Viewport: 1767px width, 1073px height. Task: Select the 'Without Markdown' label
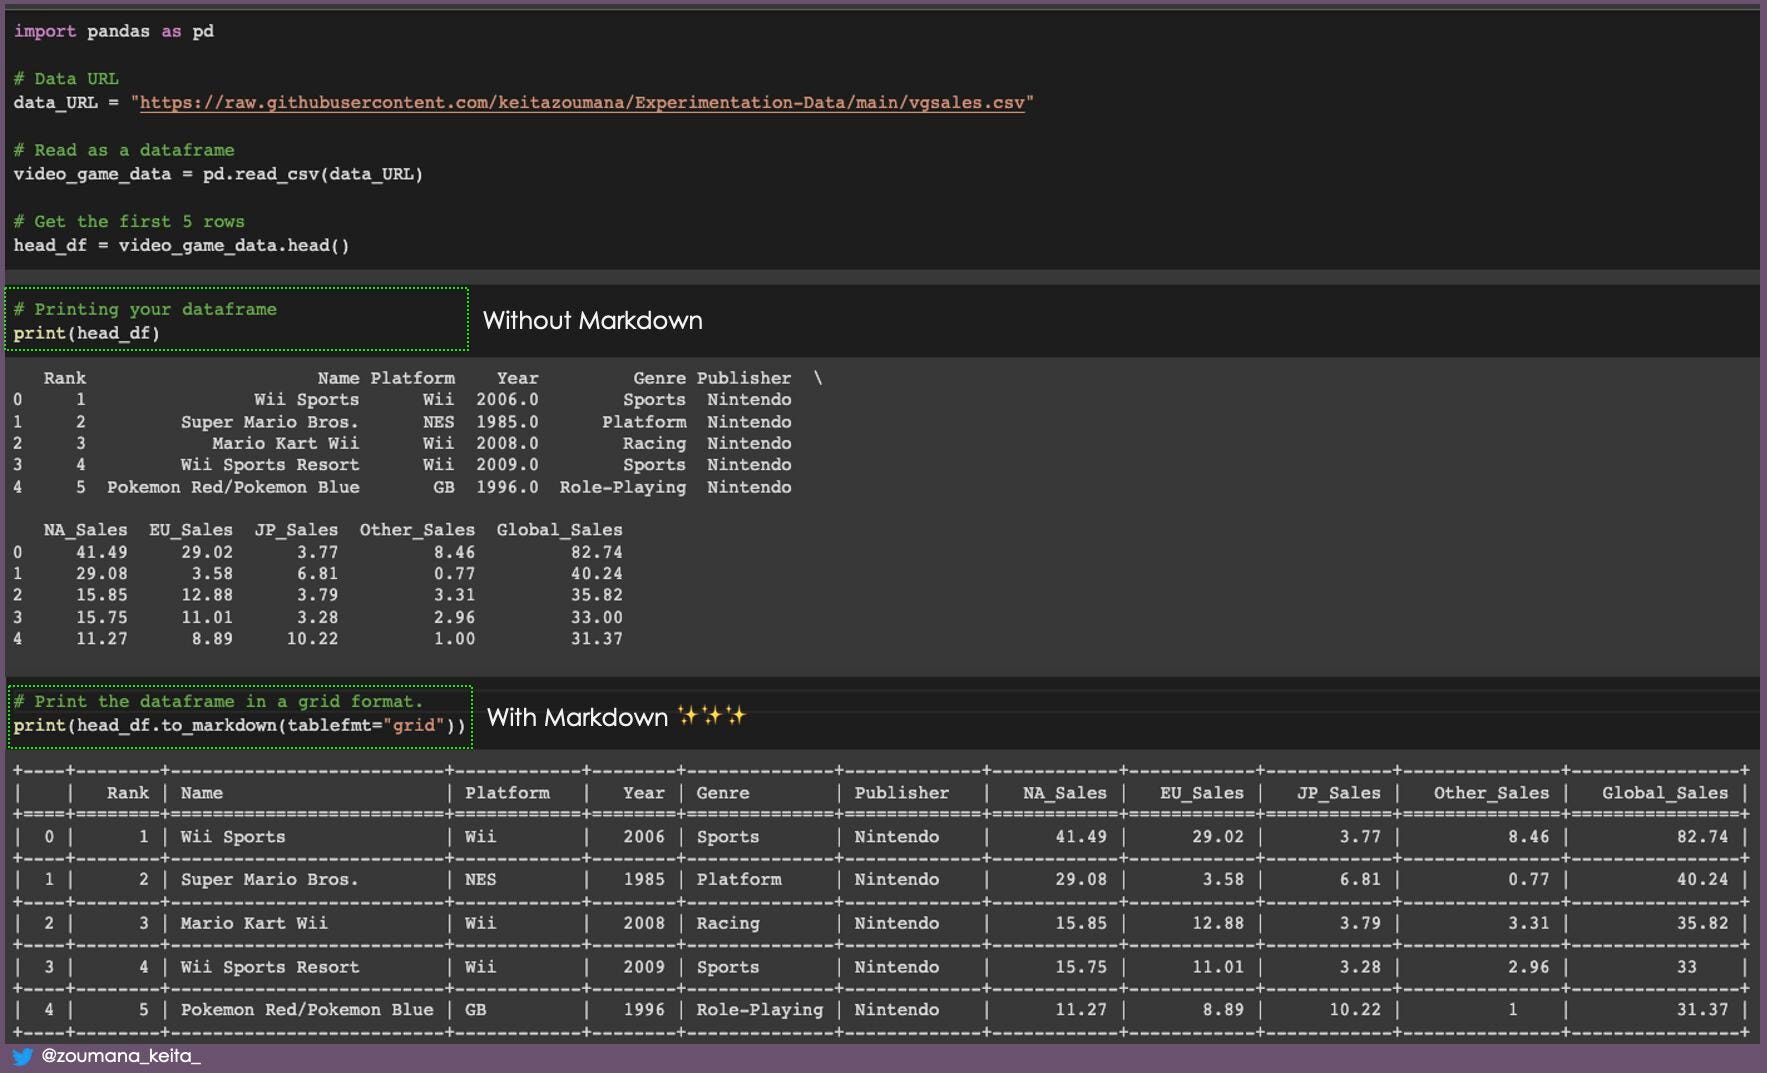(x=592, y=321)
